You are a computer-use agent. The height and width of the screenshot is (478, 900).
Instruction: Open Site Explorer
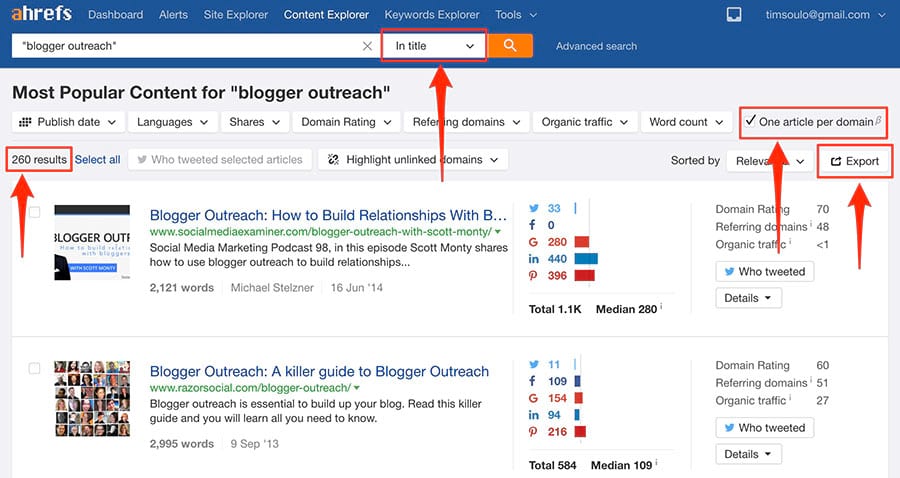click(x=235, y=15)
